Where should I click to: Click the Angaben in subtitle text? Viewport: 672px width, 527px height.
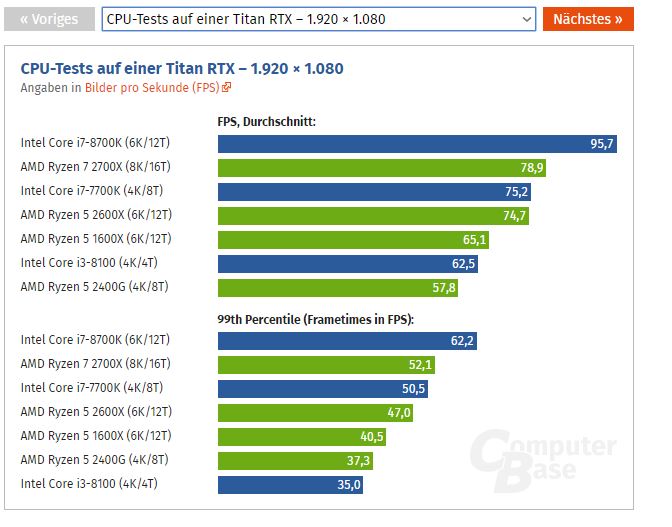51,88
